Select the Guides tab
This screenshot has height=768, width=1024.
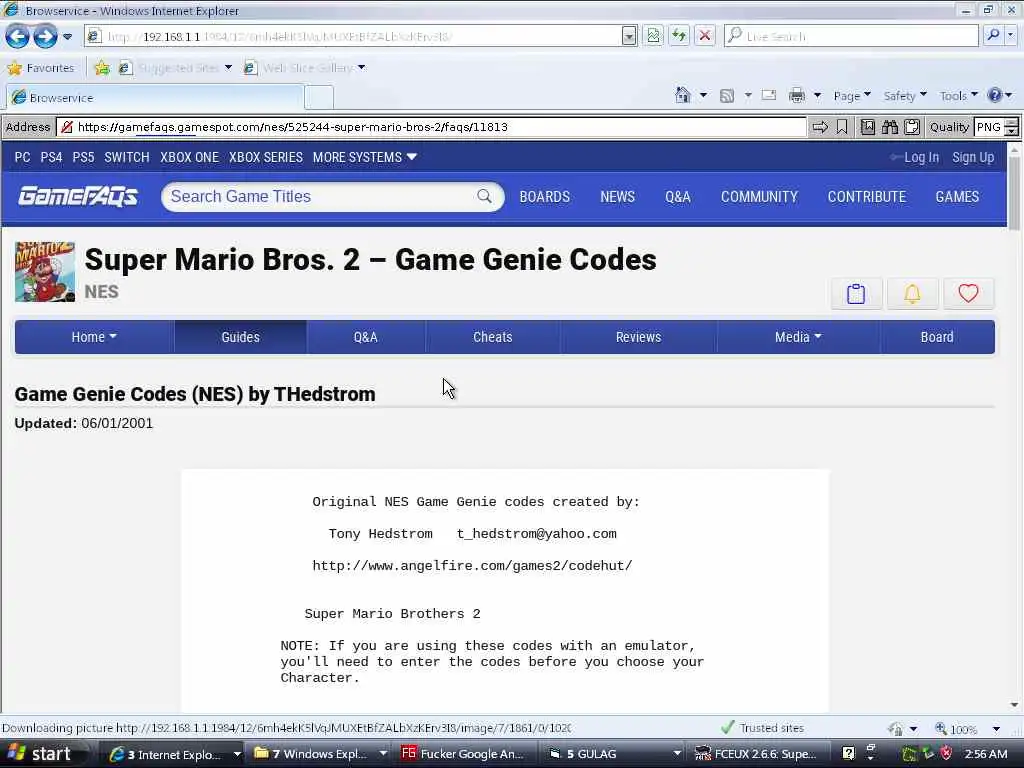240,337
